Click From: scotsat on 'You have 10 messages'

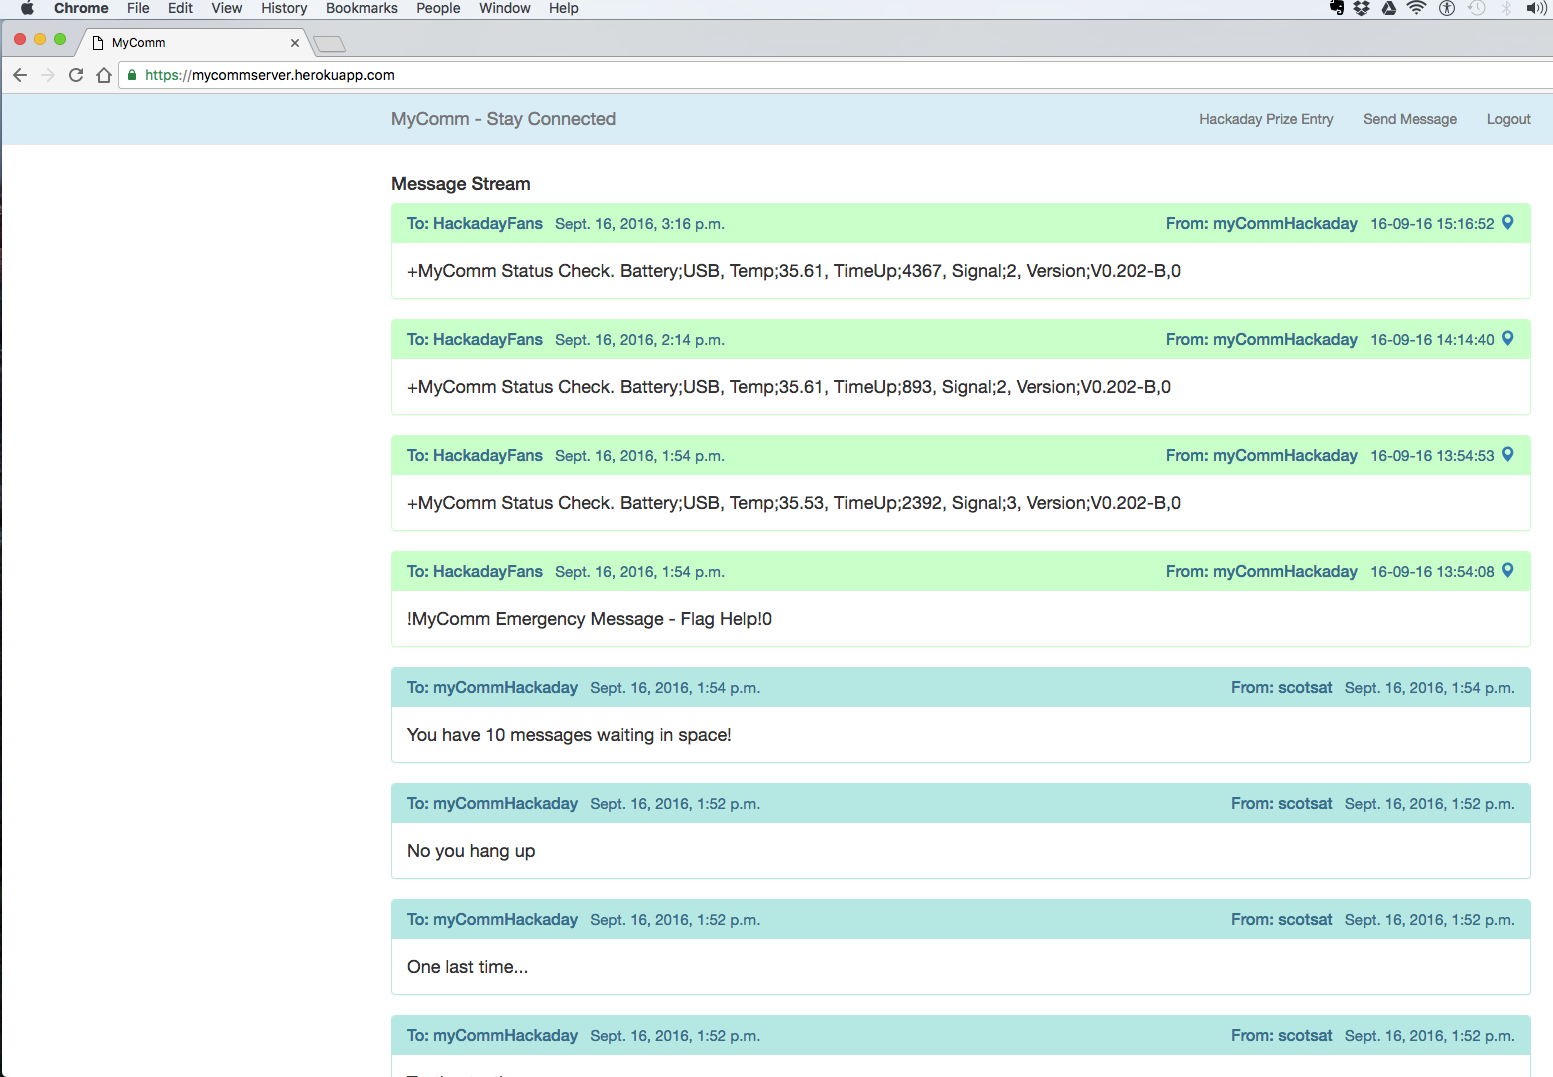pyautogui.click(x=1282, y=687)
